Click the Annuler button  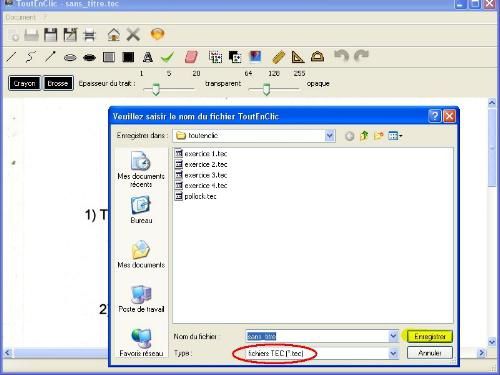430,353
